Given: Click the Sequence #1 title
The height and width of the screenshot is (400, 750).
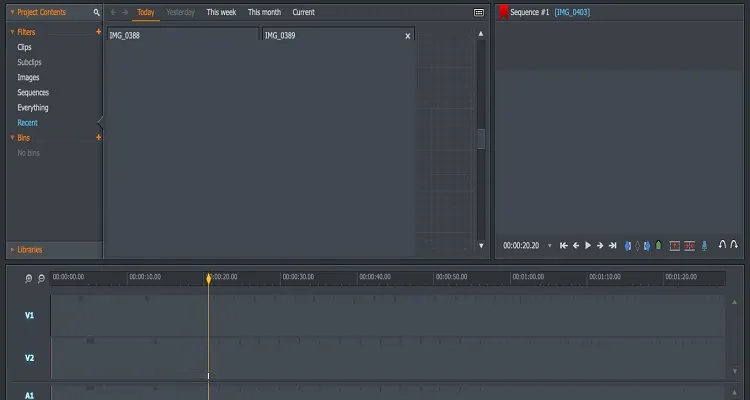Looking at the screenshot, I should (x=529, y=12).
